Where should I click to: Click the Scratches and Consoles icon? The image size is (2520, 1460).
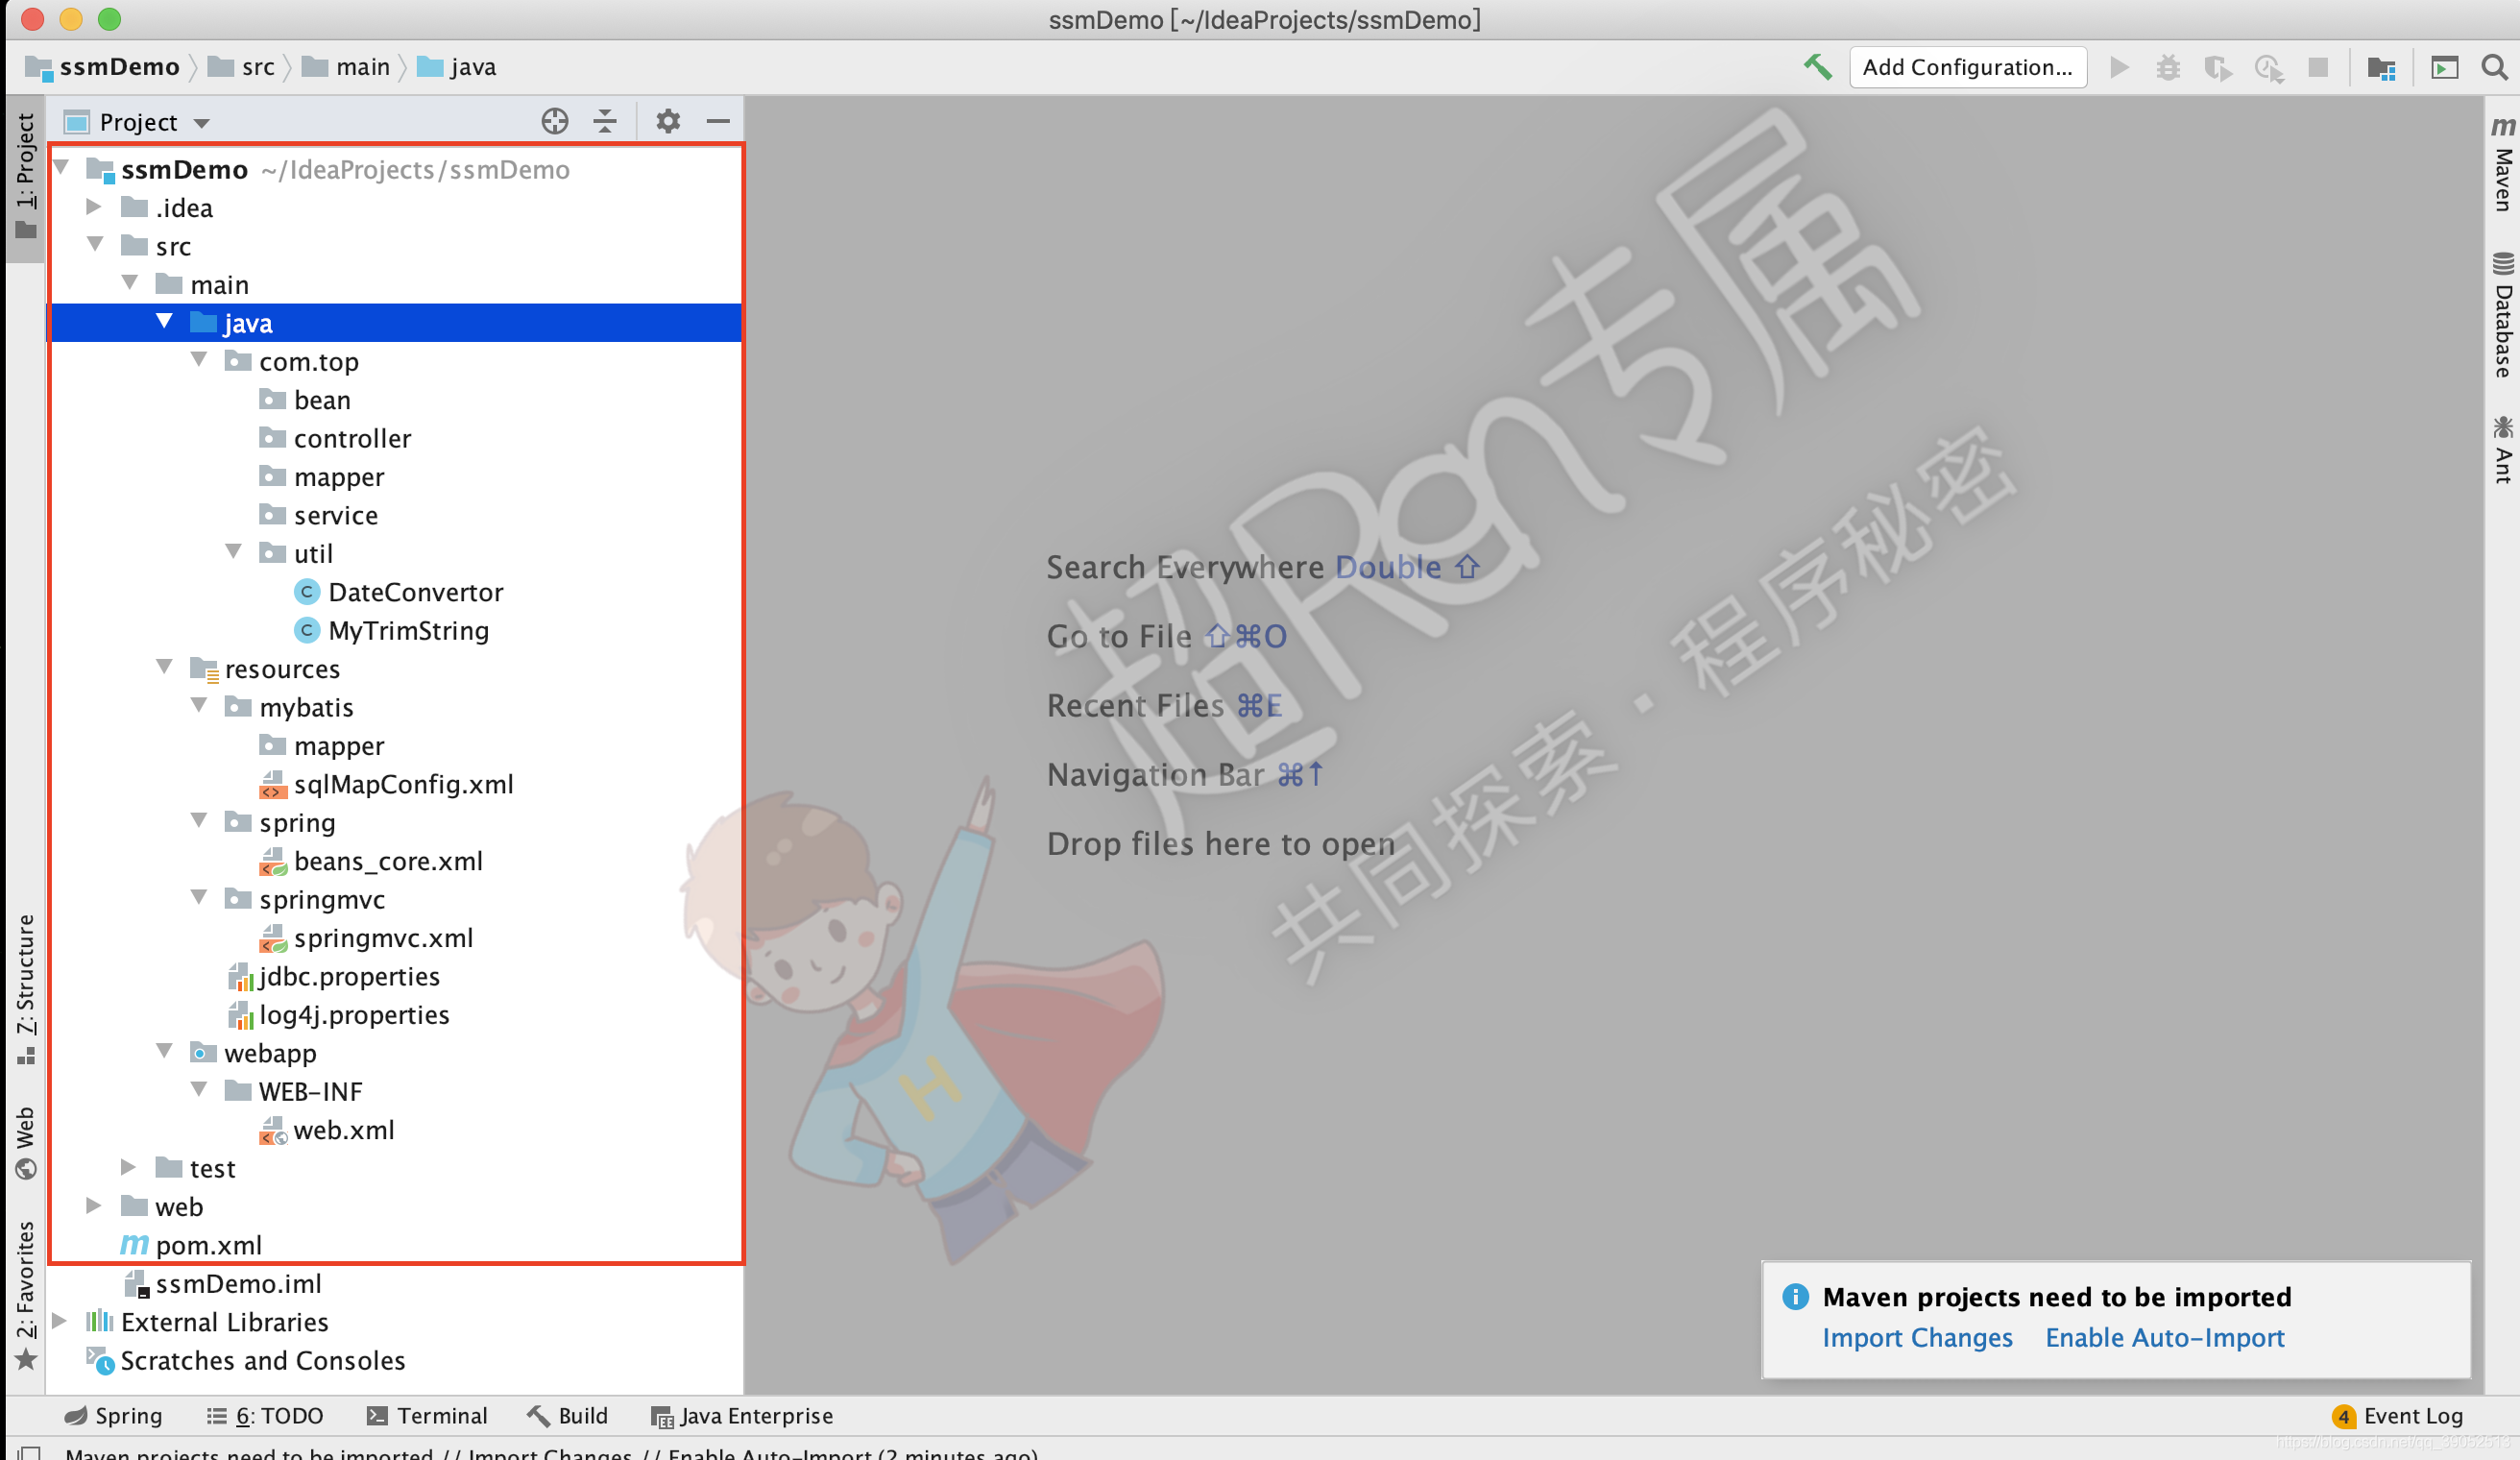click(99, 1360)
